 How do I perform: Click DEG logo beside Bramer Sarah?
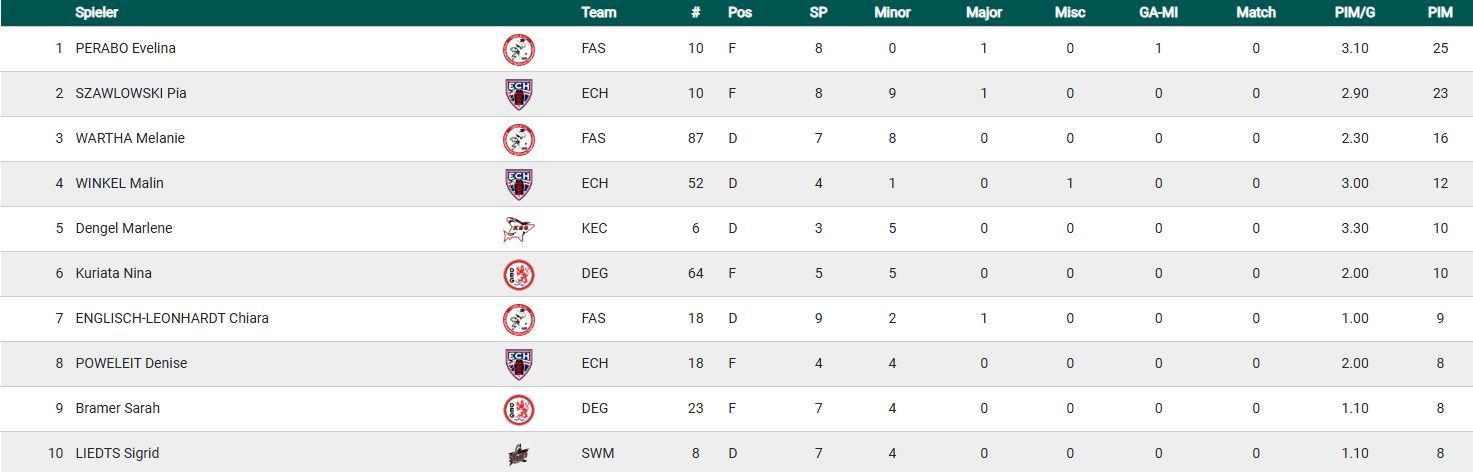tap(518, 409)
